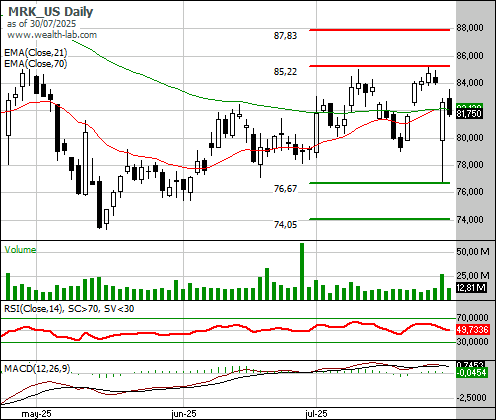496x420 pixels.
Task: Click the 76,67 support level label
Action: 285,189
